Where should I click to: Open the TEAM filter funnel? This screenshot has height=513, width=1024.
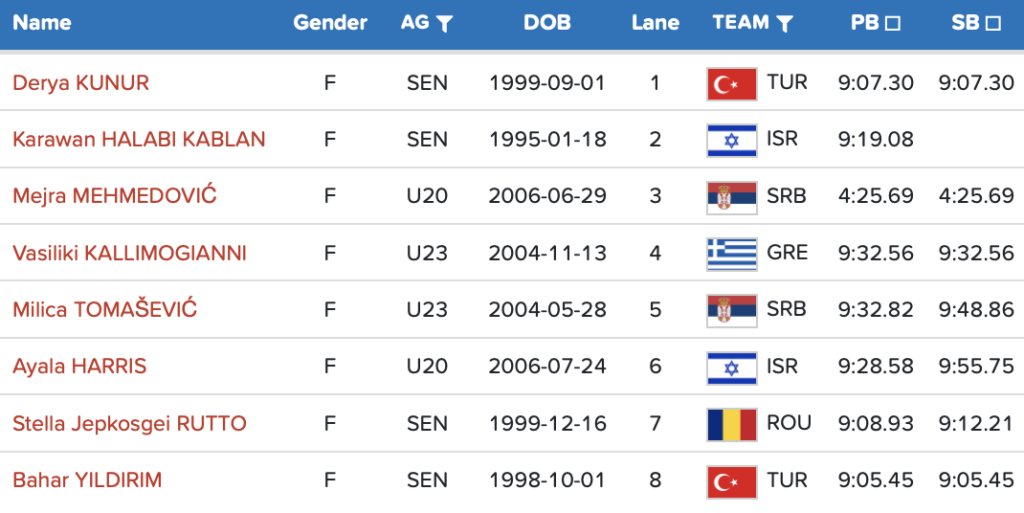(x=785, y=24)
